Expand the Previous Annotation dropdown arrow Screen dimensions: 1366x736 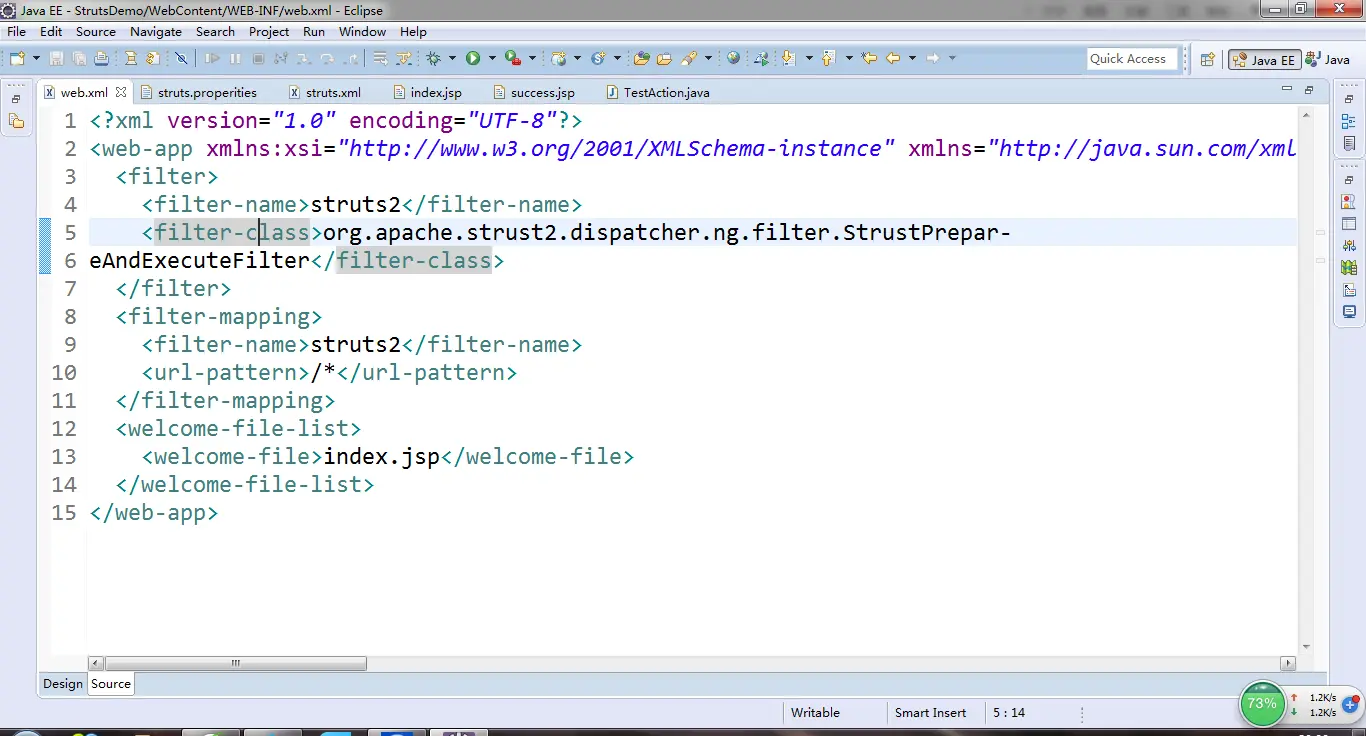849,58
